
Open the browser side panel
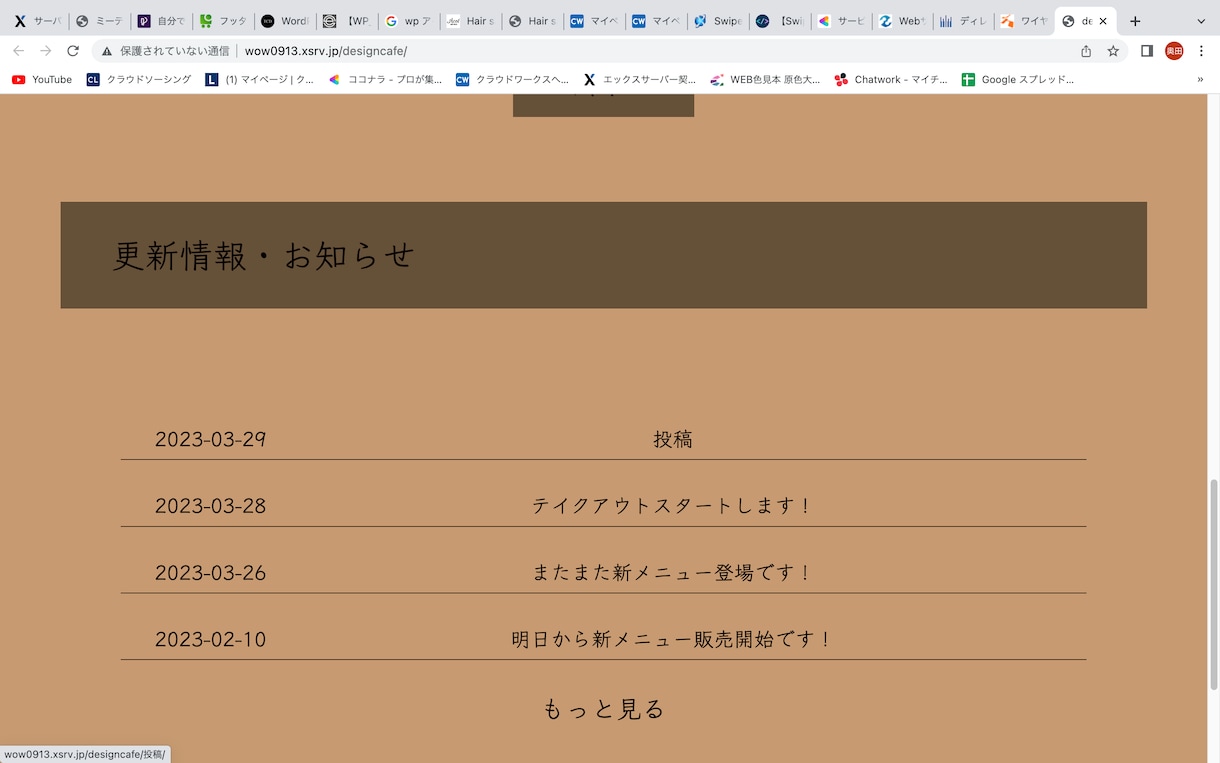point(1147,51)
